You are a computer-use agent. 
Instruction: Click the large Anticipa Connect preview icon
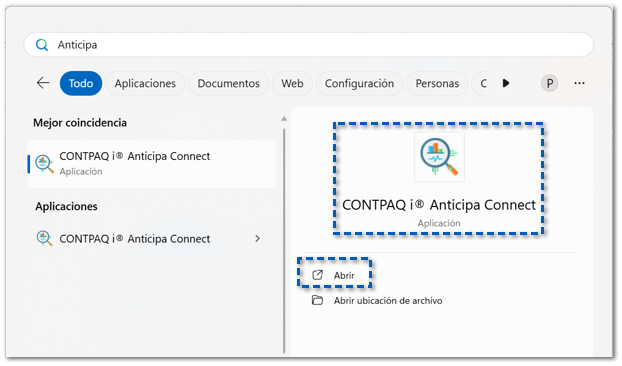click(439, 157)
